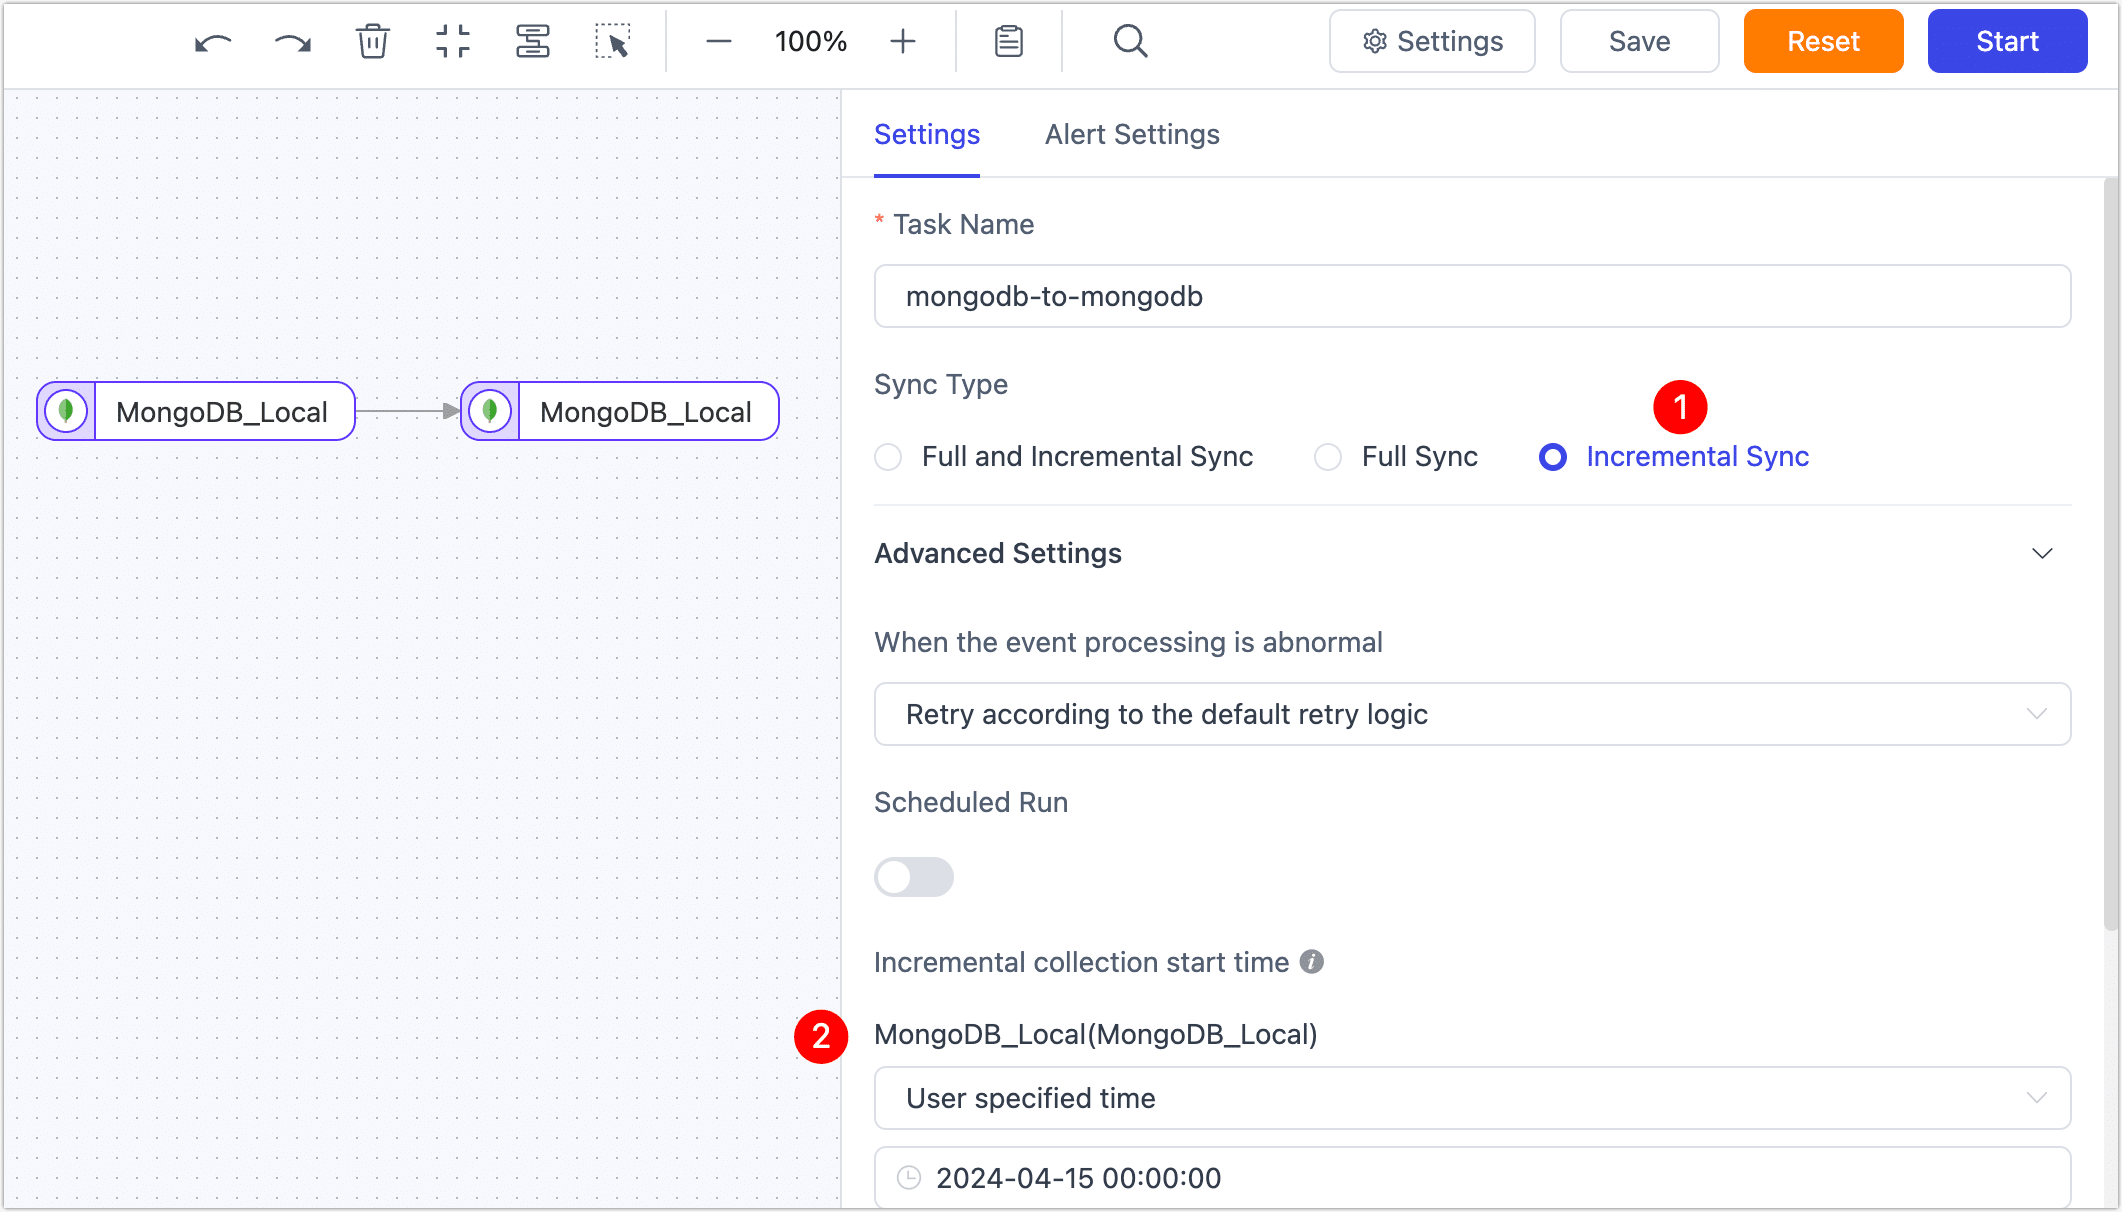Click the redo arrow icon
This screenshot has width=2122, height=1212.
click(291, 41)
